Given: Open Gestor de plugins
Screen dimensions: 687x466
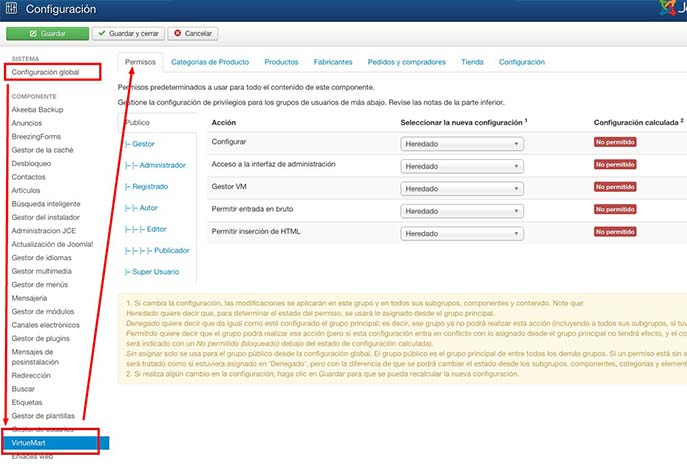Looking at the screenshot, I should click(40, 339).
